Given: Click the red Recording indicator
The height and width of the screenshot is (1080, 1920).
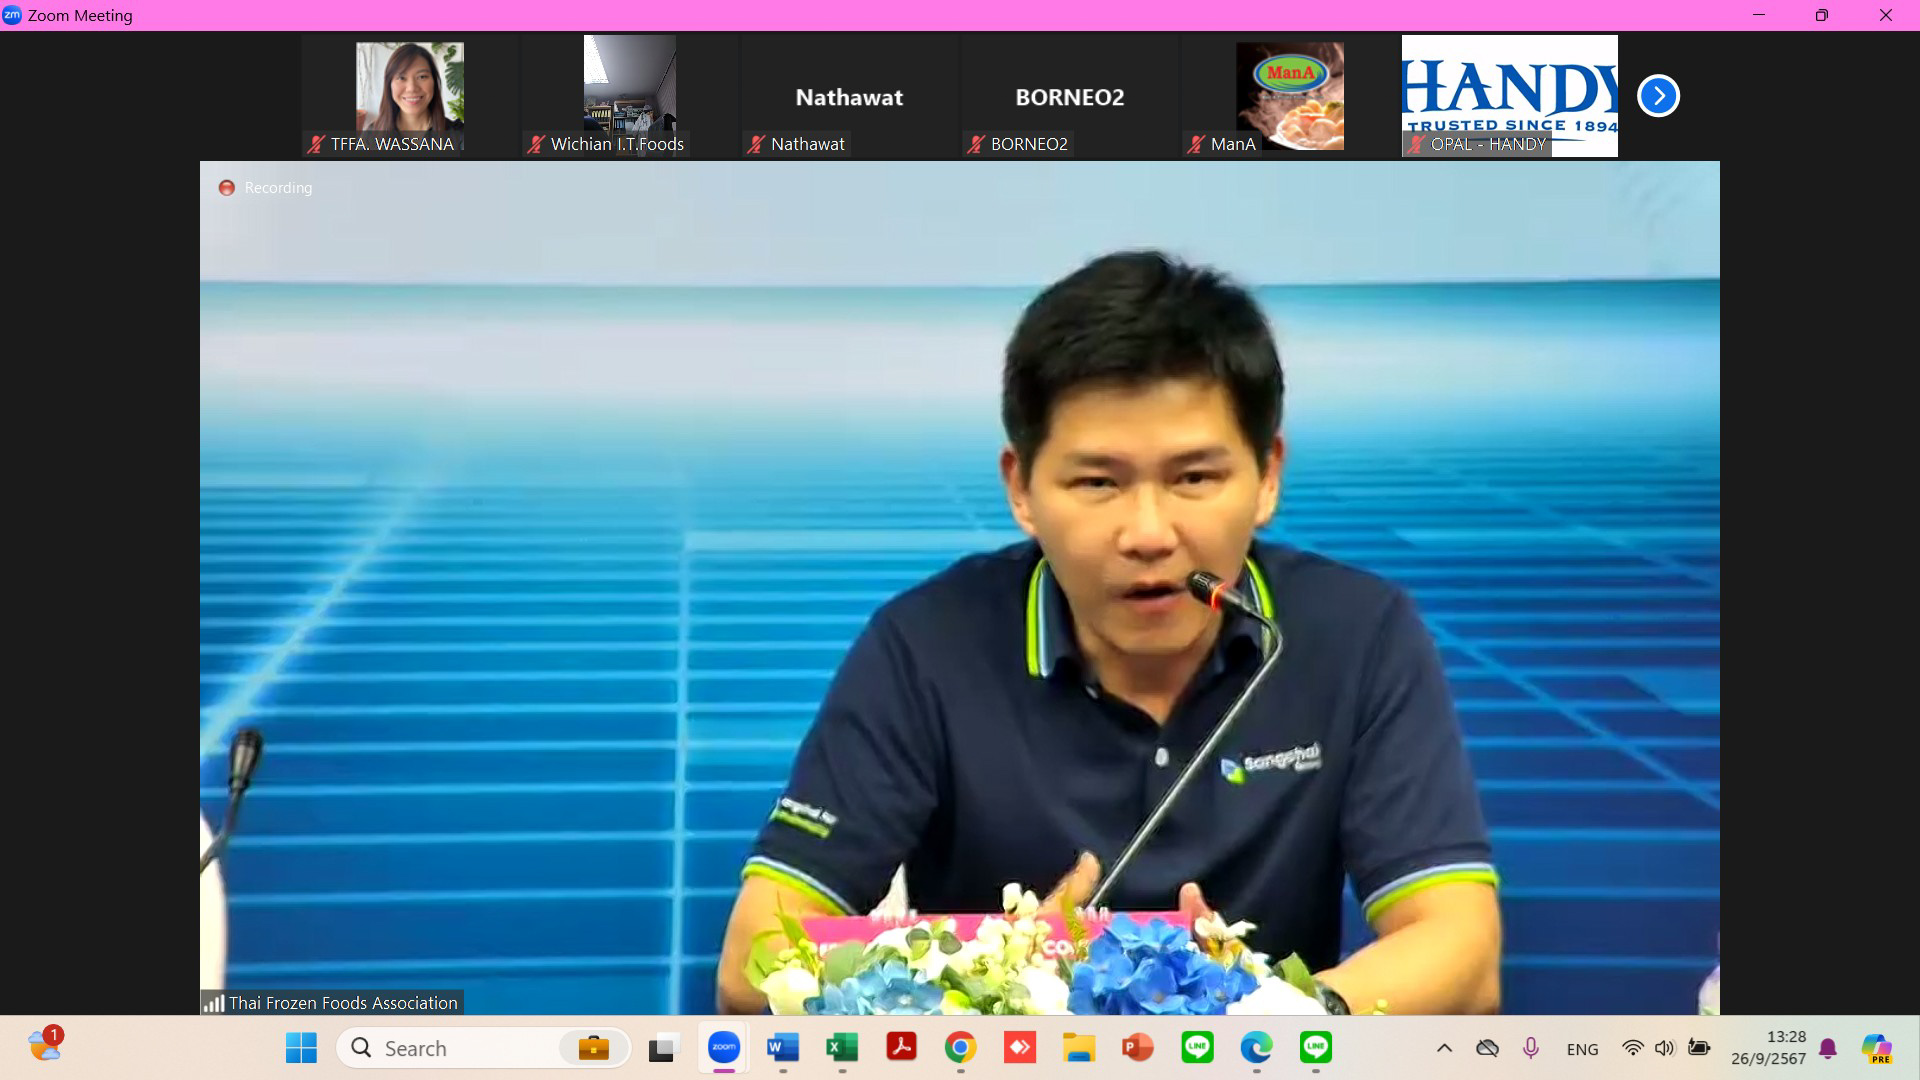Looking at the screenshot, I should tap(227, 188).
